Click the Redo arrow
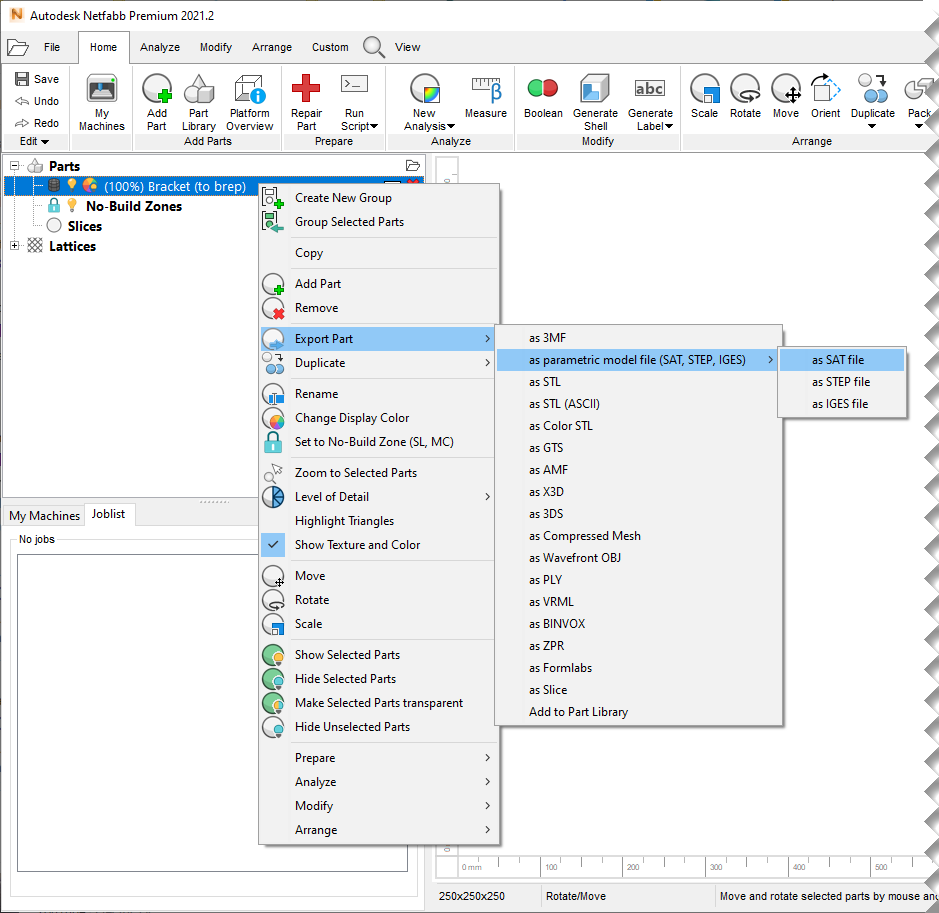 point(22,123)
